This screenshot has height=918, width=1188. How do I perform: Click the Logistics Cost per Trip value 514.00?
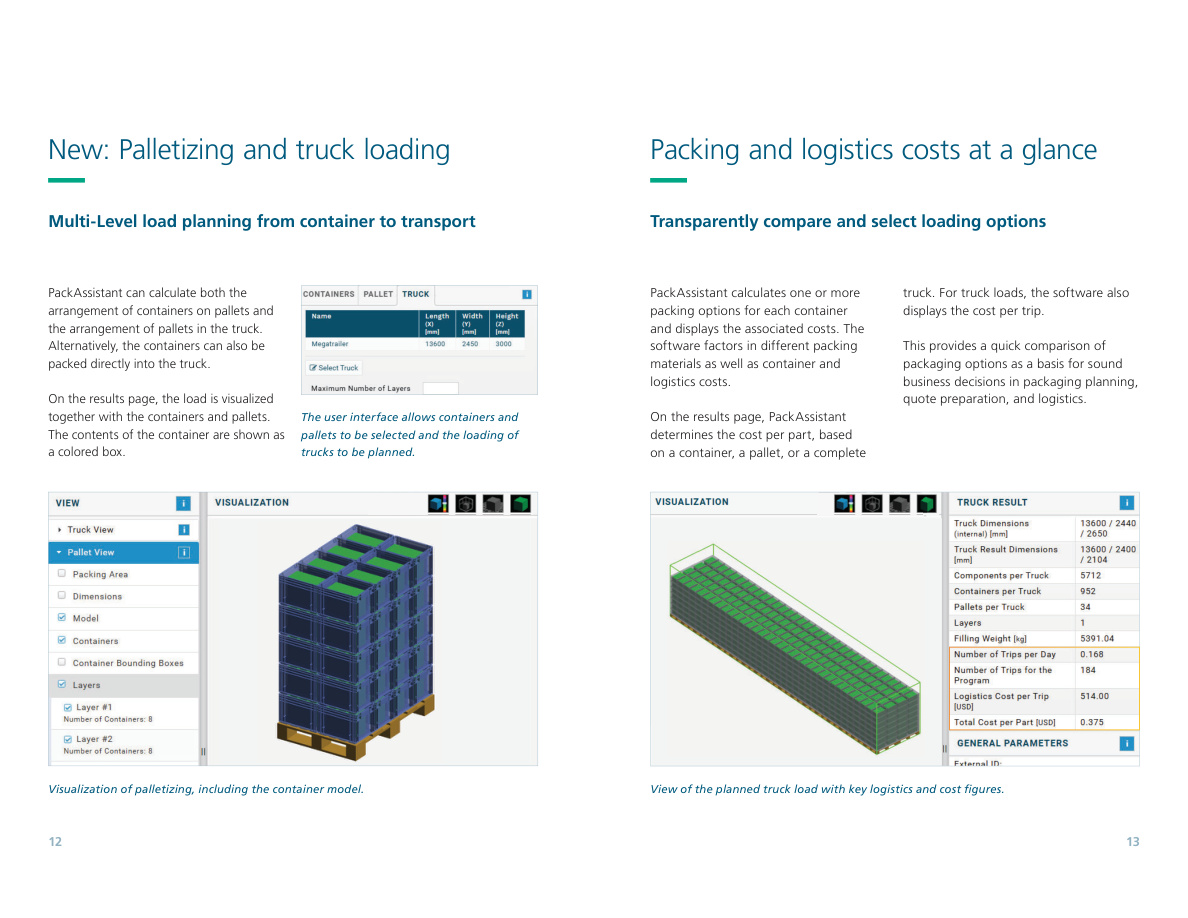1095,696
